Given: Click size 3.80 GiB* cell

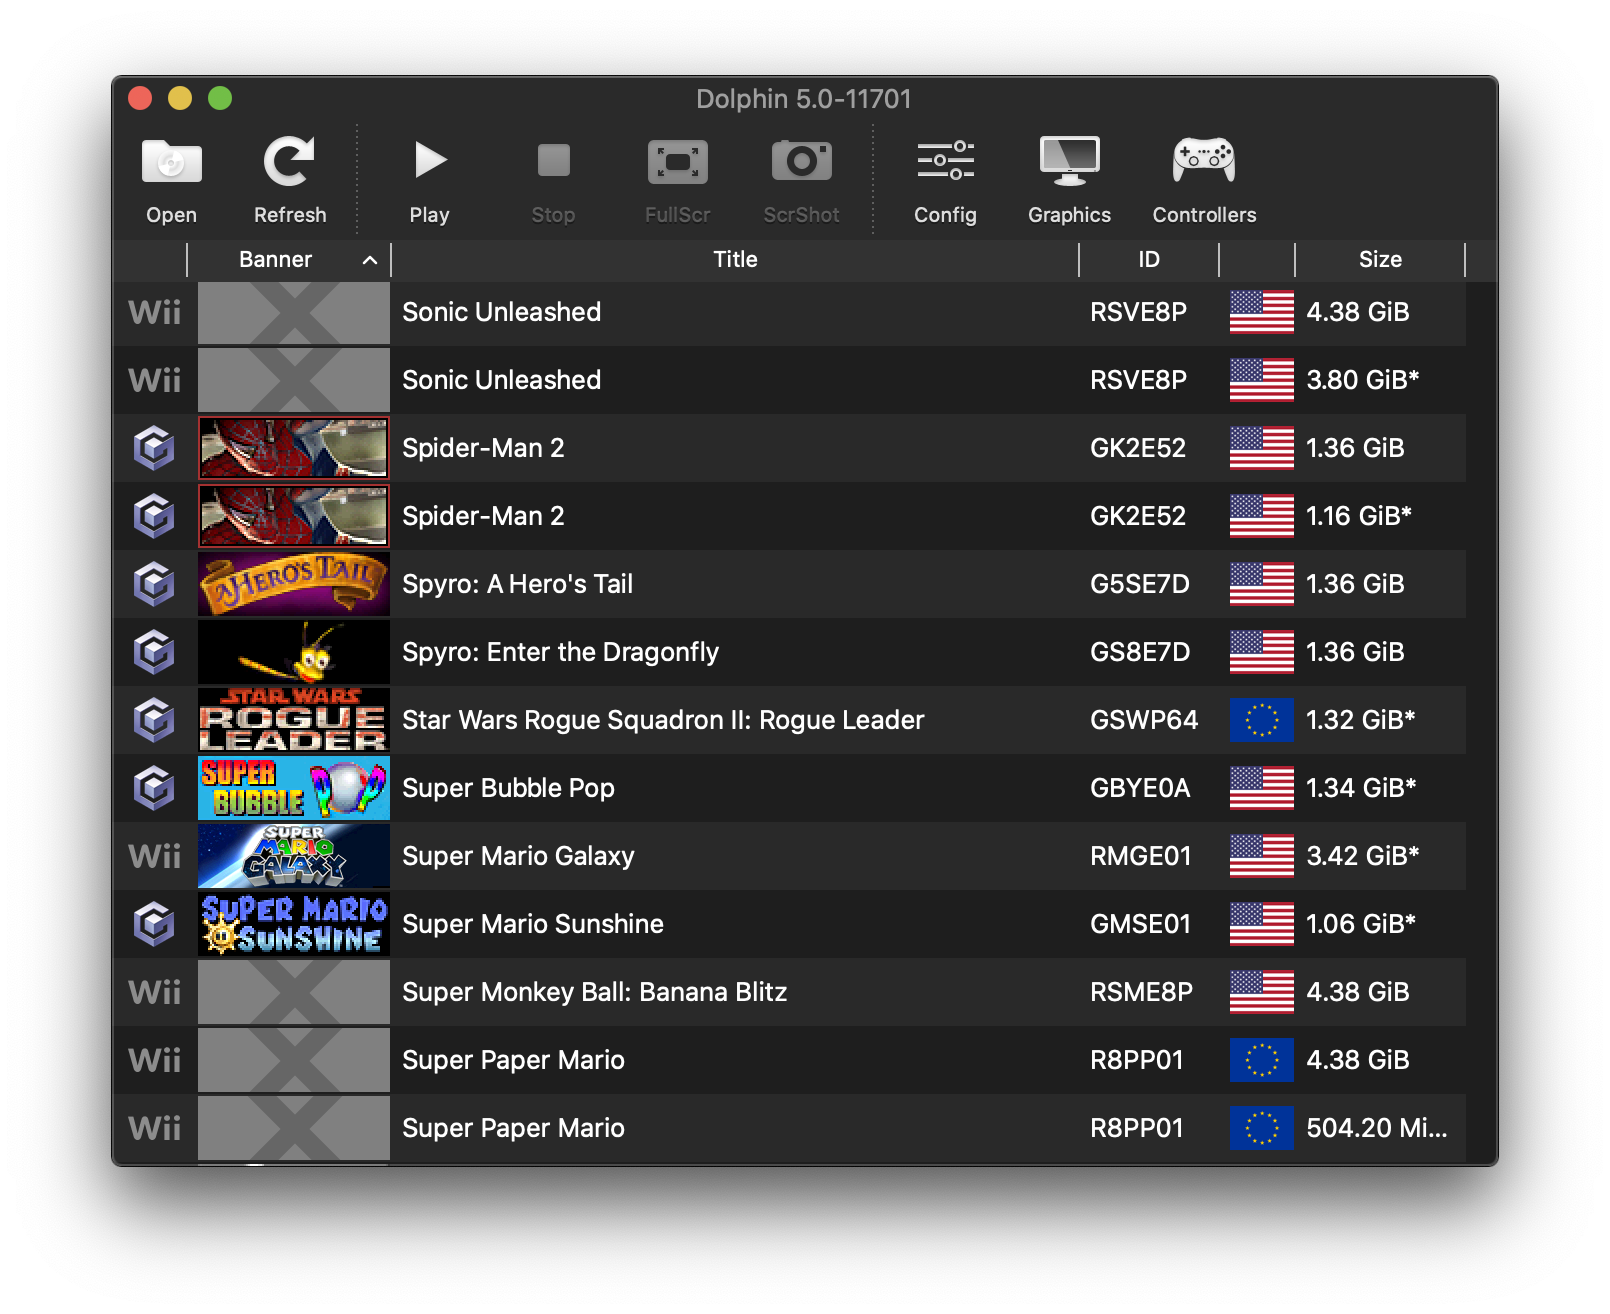Looking at the screenshot, I should pos(1363,380).
